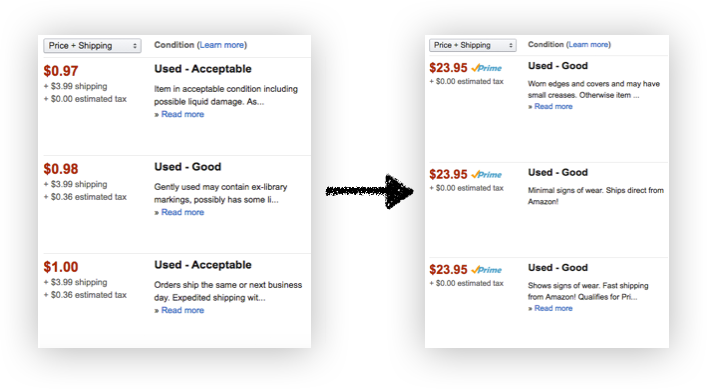The height and width of the screenshot is (389, 707).
Task: Expand Read more under $1.00 Used - Acceptable
Action: [183, 310]
